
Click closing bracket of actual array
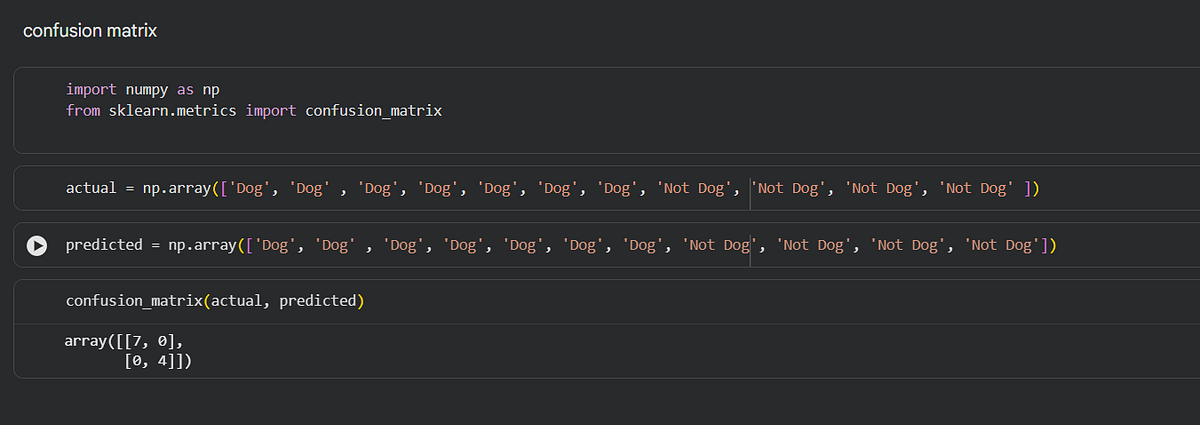[x=1029, y=188]
